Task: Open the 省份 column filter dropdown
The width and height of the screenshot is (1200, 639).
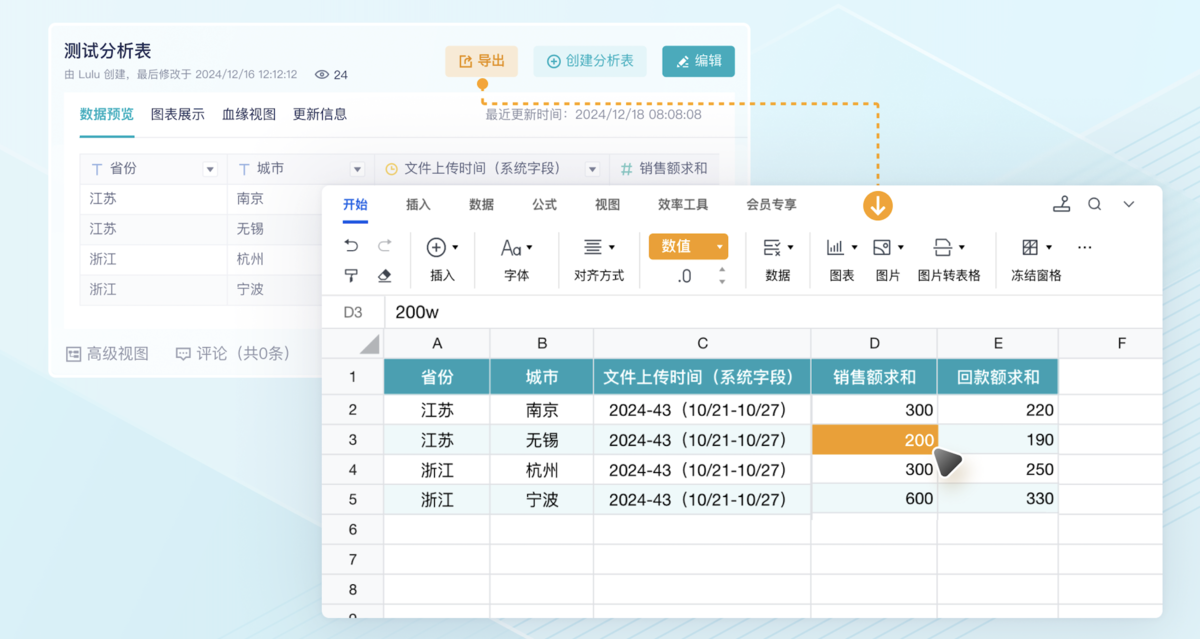Action: (x=211, y=168)
